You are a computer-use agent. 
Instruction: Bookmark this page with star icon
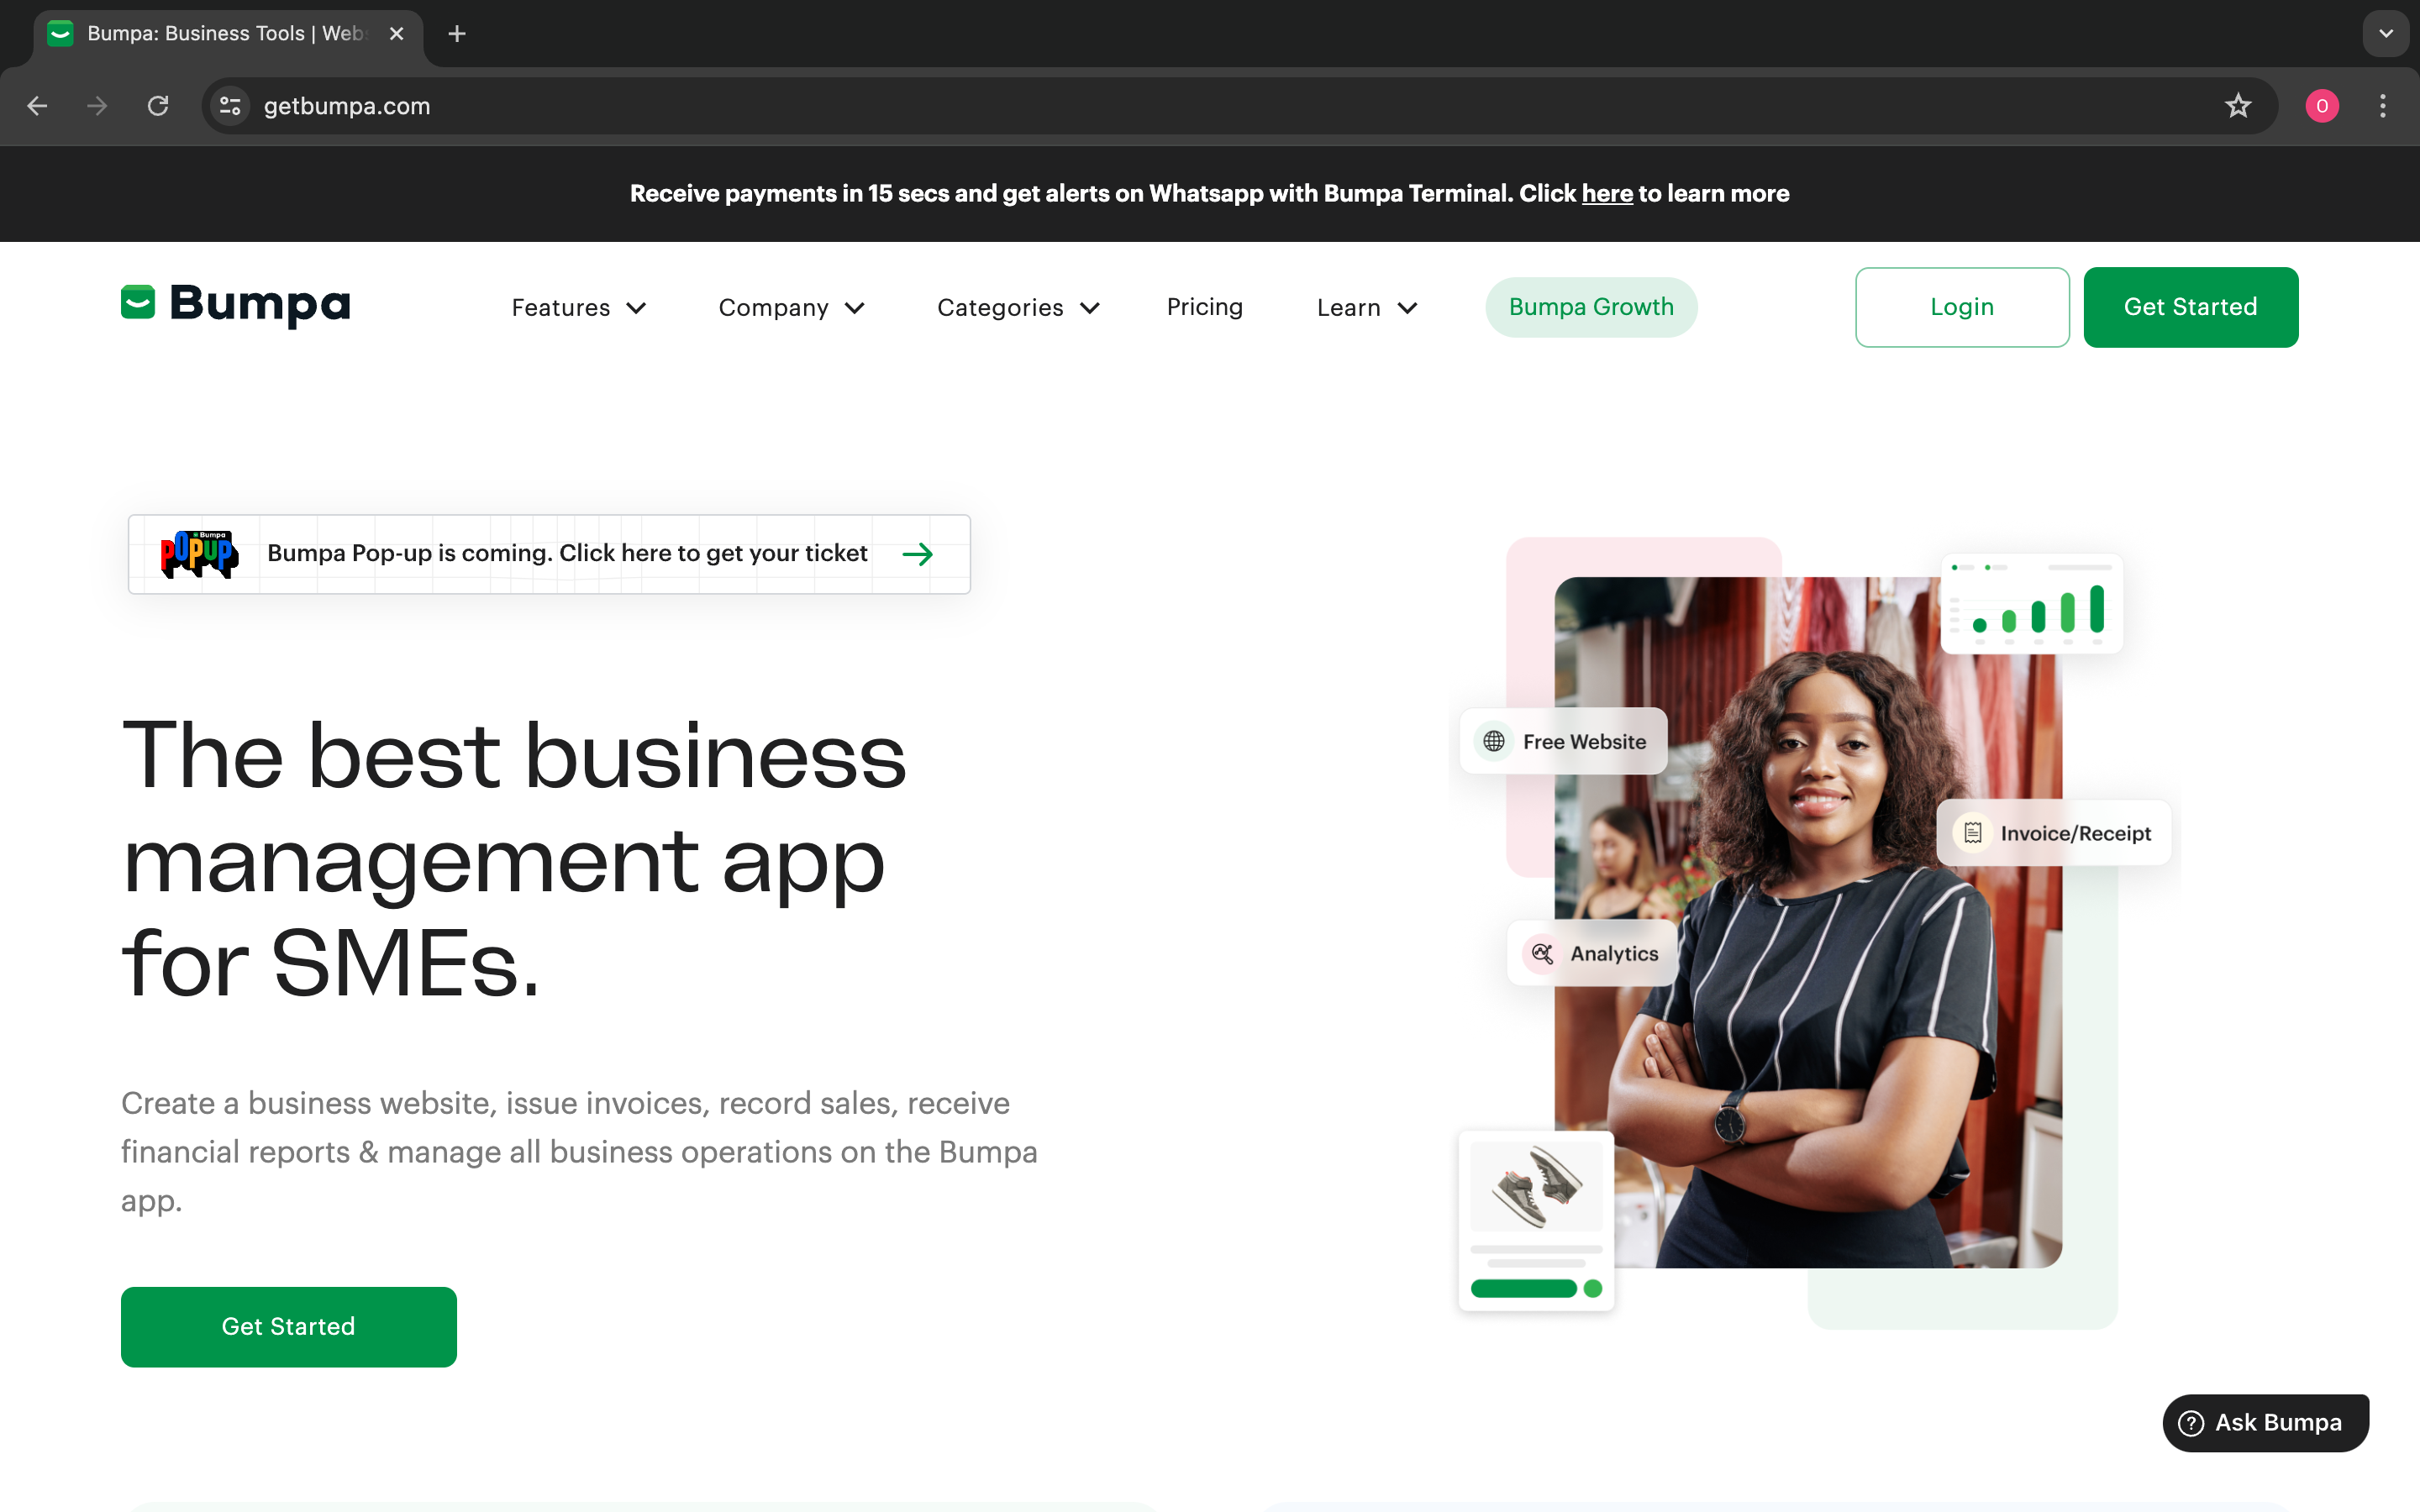tap(2238, 106)
